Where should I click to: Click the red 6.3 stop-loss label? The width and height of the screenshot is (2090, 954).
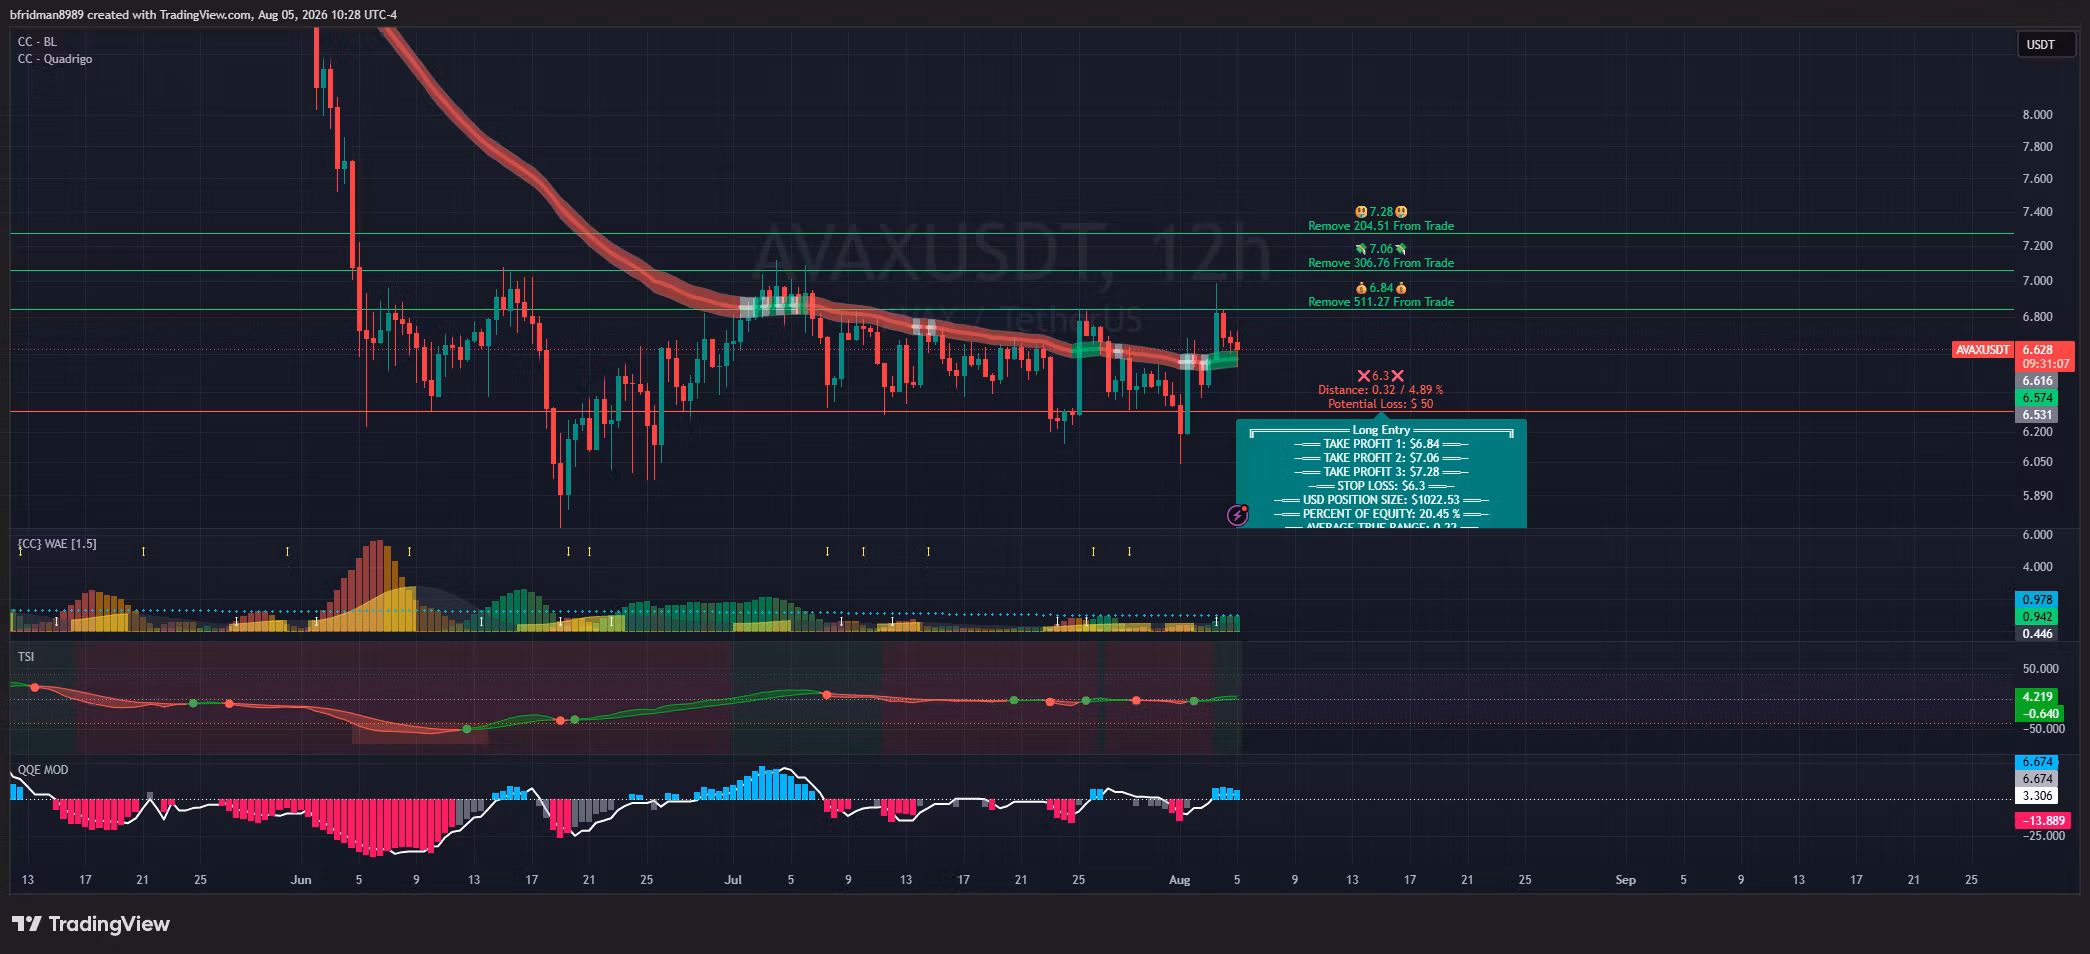[x=1381, y=376]
